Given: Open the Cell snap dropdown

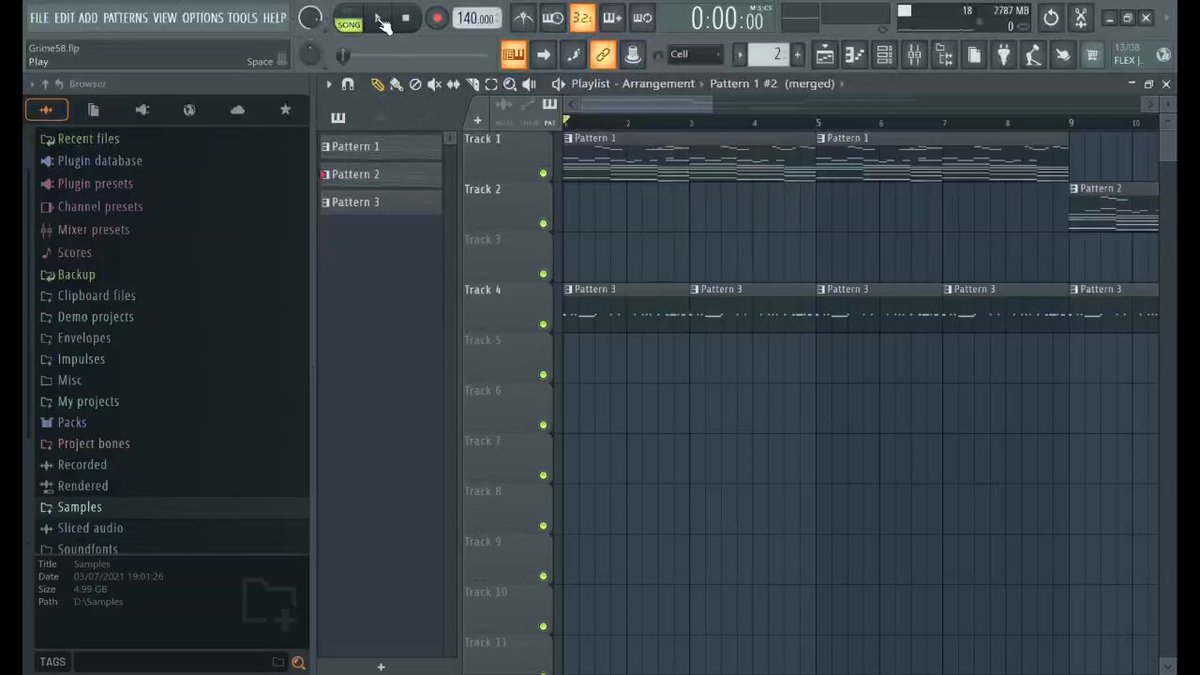Looking at the screenshot, I should (696, 55).
